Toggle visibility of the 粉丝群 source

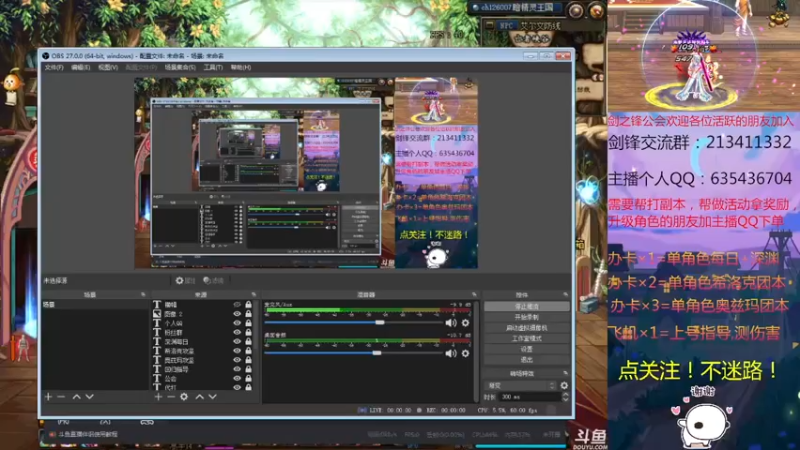[x=237, y=332]
